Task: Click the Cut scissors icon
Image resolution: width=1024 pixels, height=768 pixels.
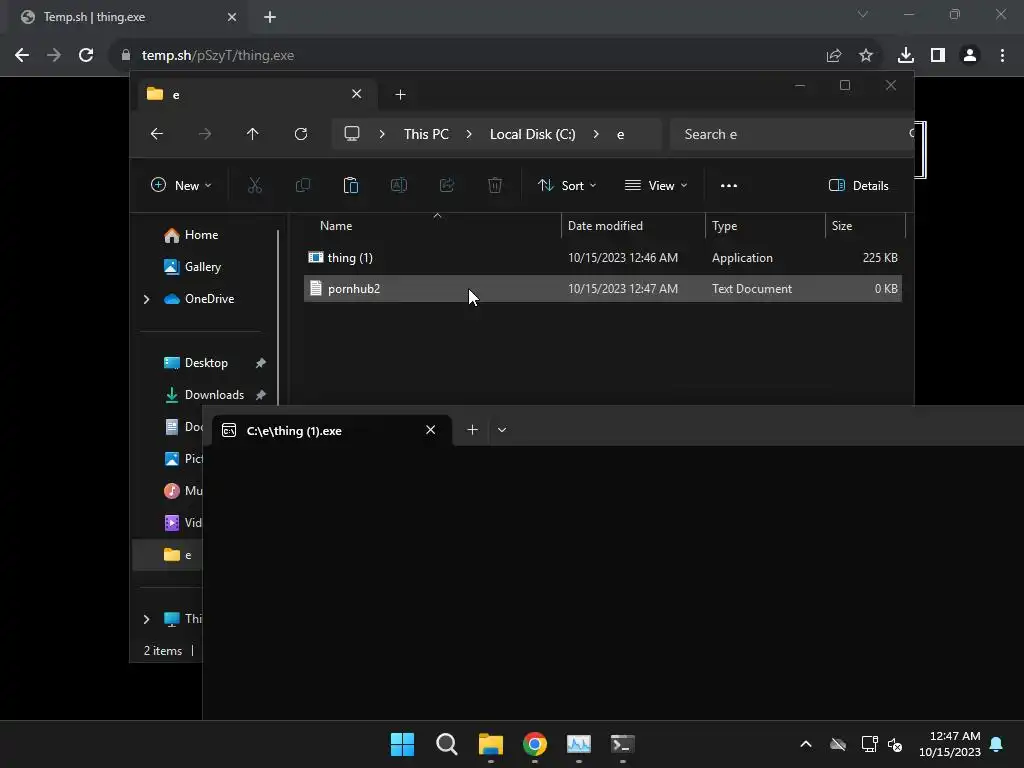Action: 255,185
